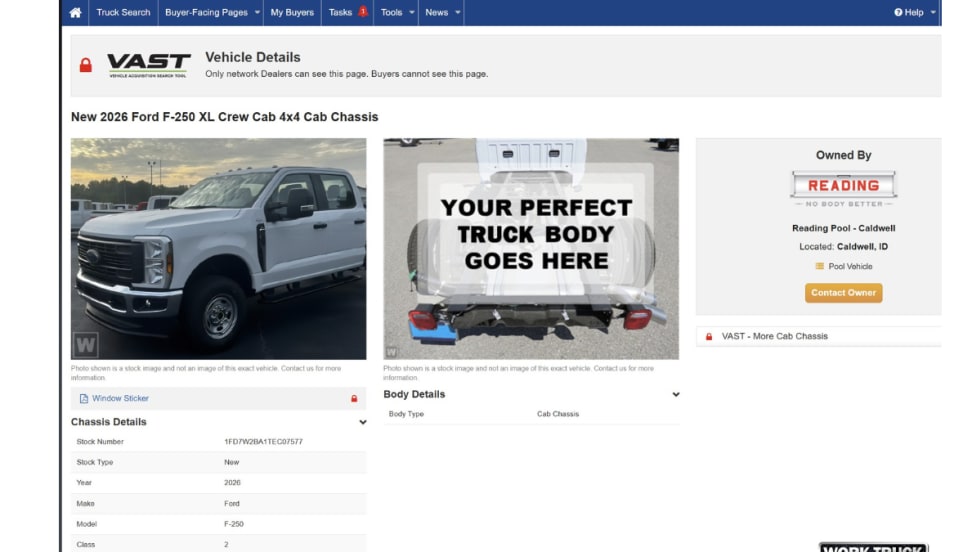The image size is (980, 552).
Task: Select stock number 1FD7W2BA1TEC07577
Action: point(263,442)
